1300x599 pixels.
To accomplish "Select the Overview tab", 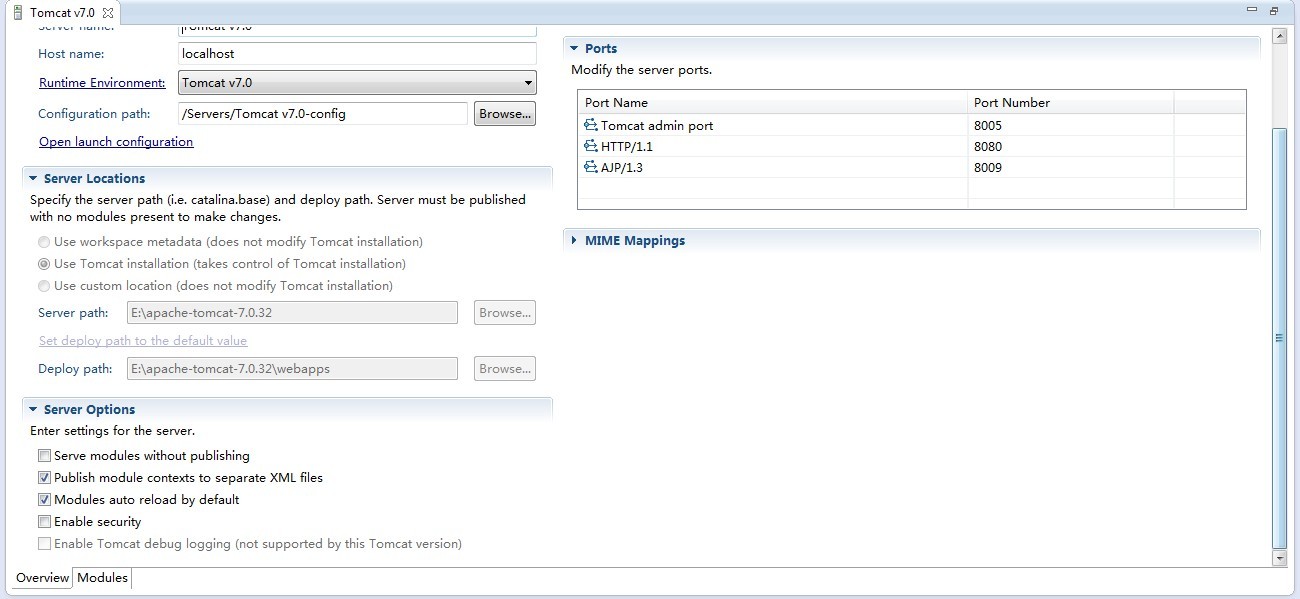I will [x=41, y=577].
